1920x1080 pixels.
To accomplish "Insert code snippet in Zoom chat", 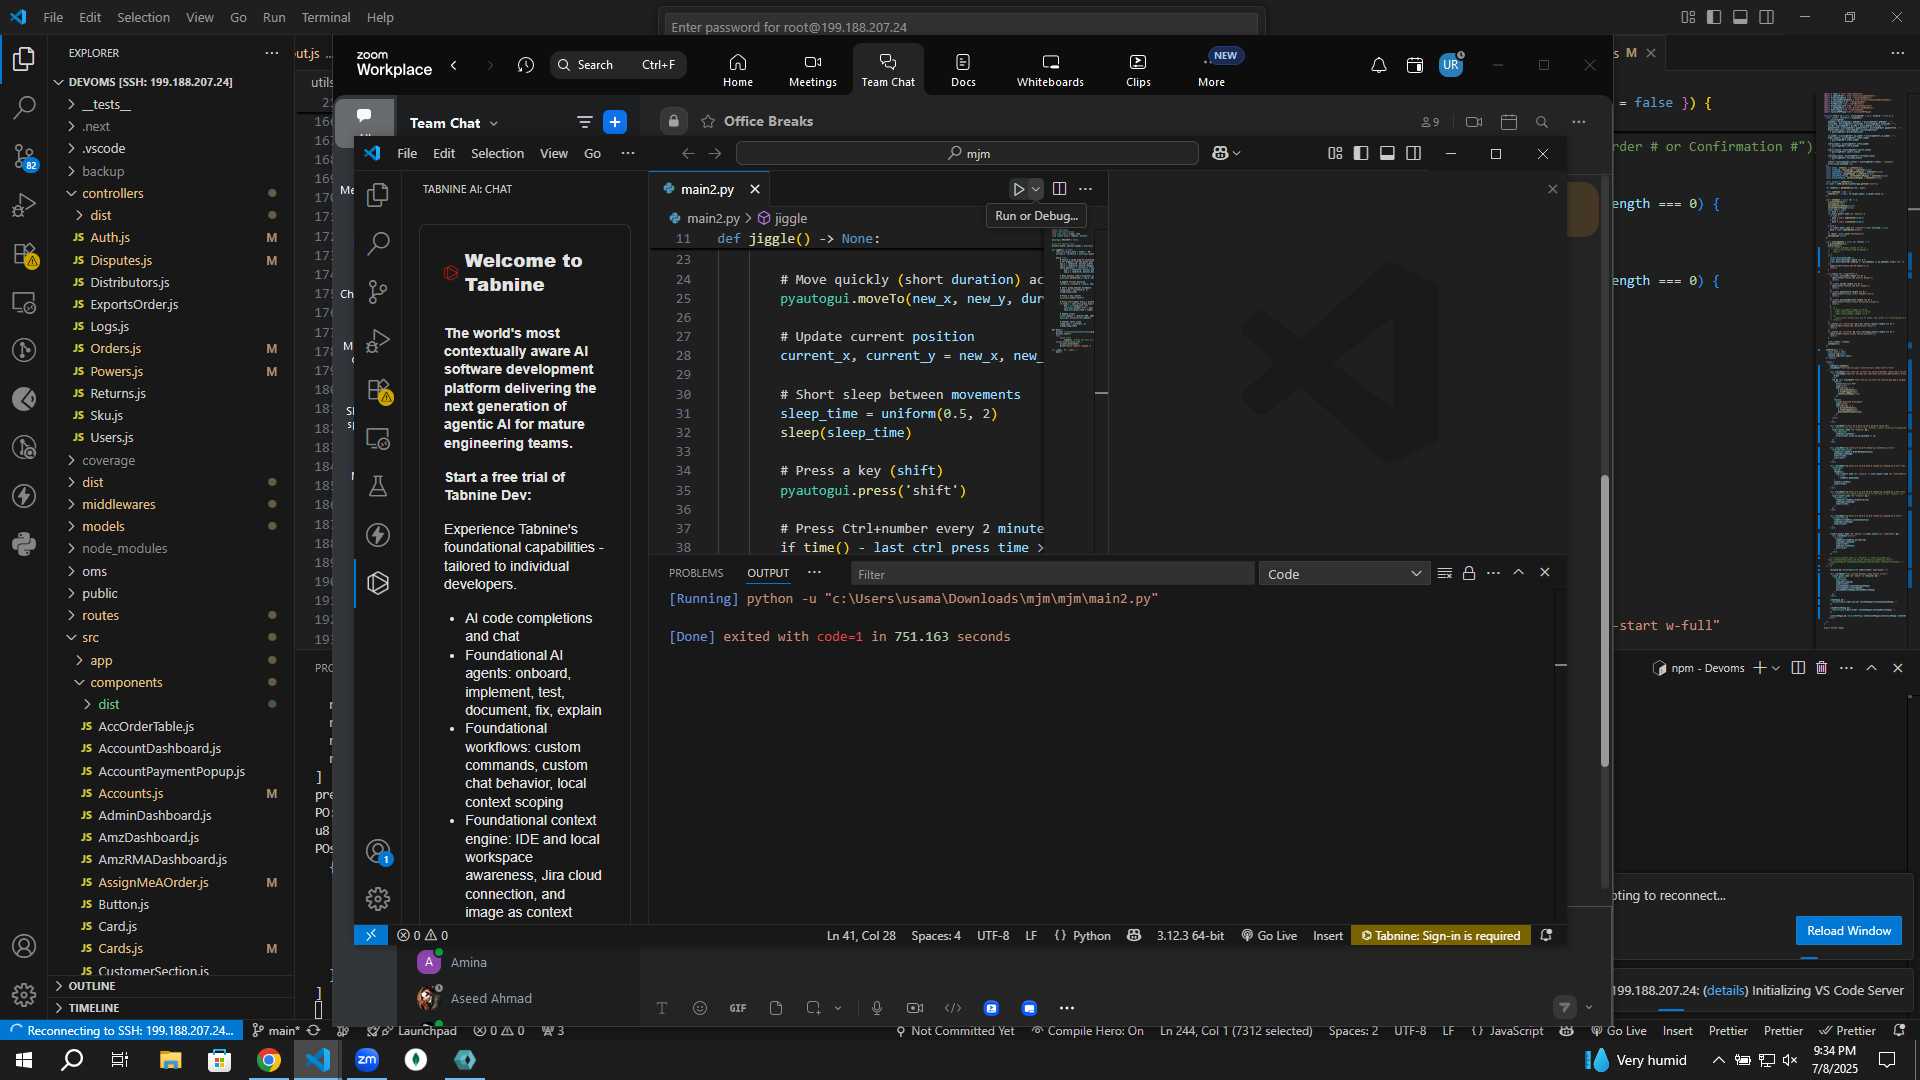I will pyautogui.click(x=953, y=1008).
